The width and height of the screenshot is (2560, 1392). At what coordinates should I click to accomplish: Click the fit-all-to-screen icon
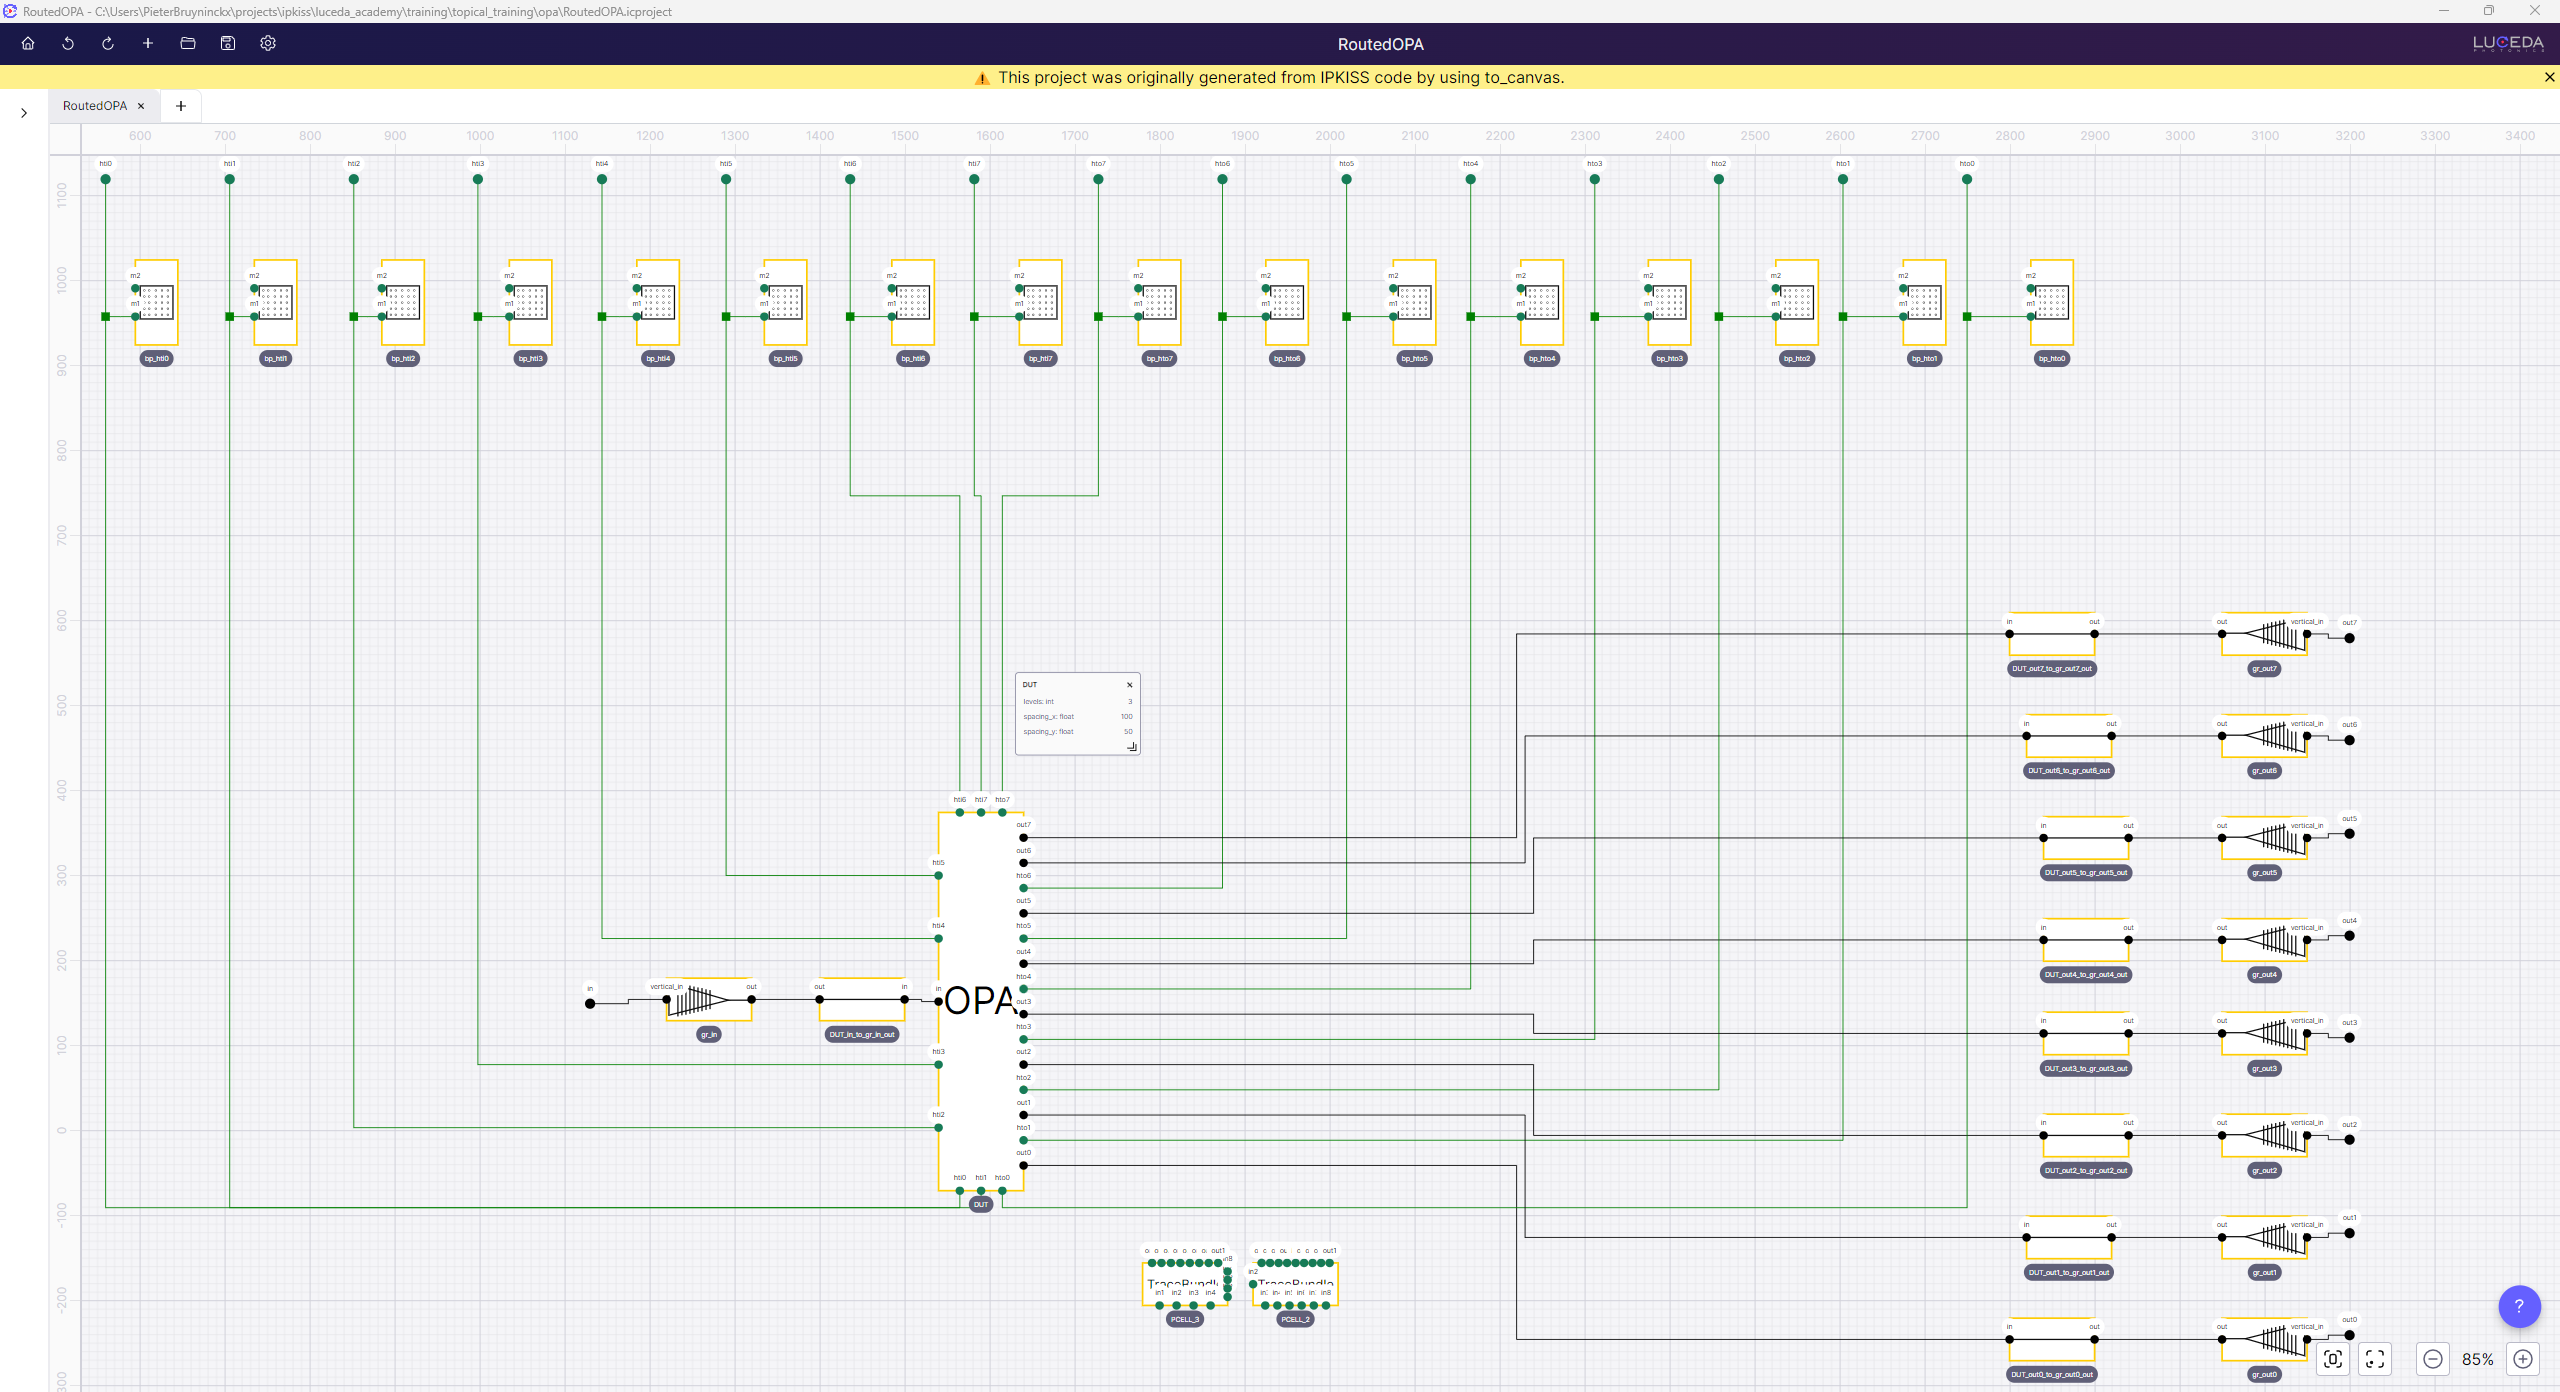point(2375,1359)
